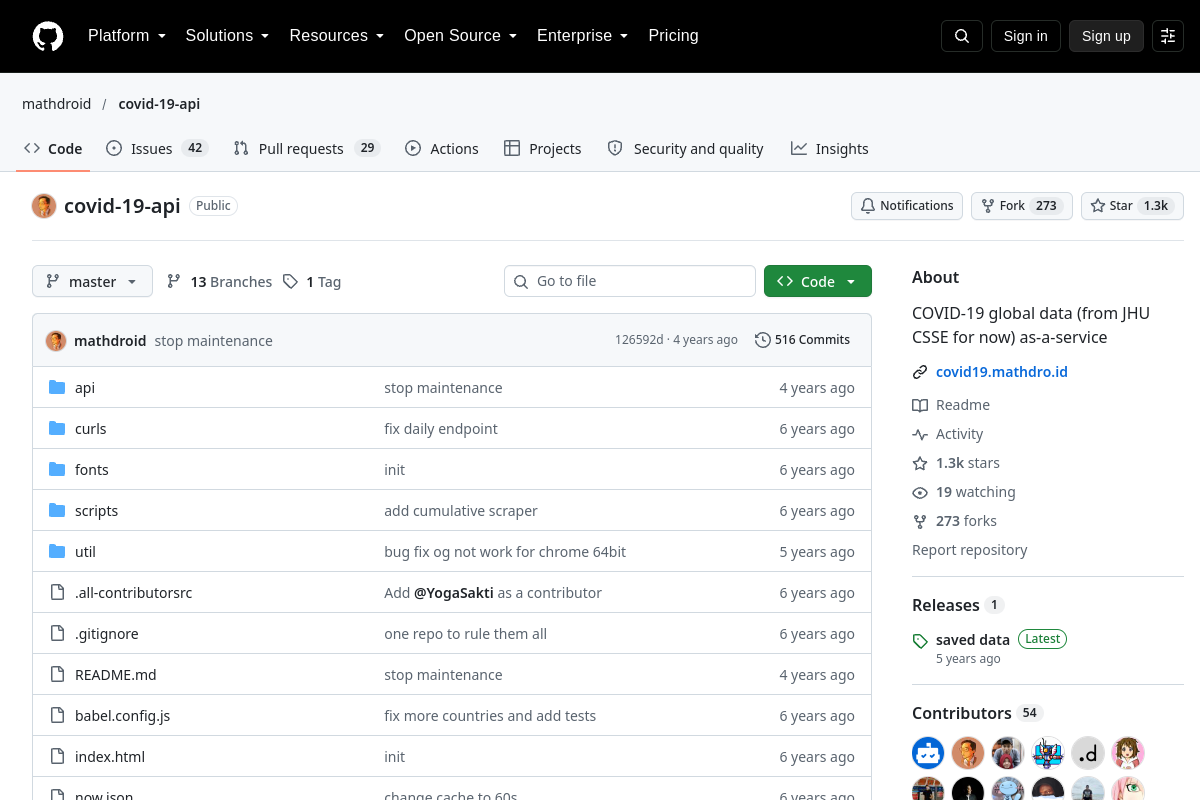
Task: Open the fork icon beside 273 forks
Action: pyautogui.click(x=920, y=521)
